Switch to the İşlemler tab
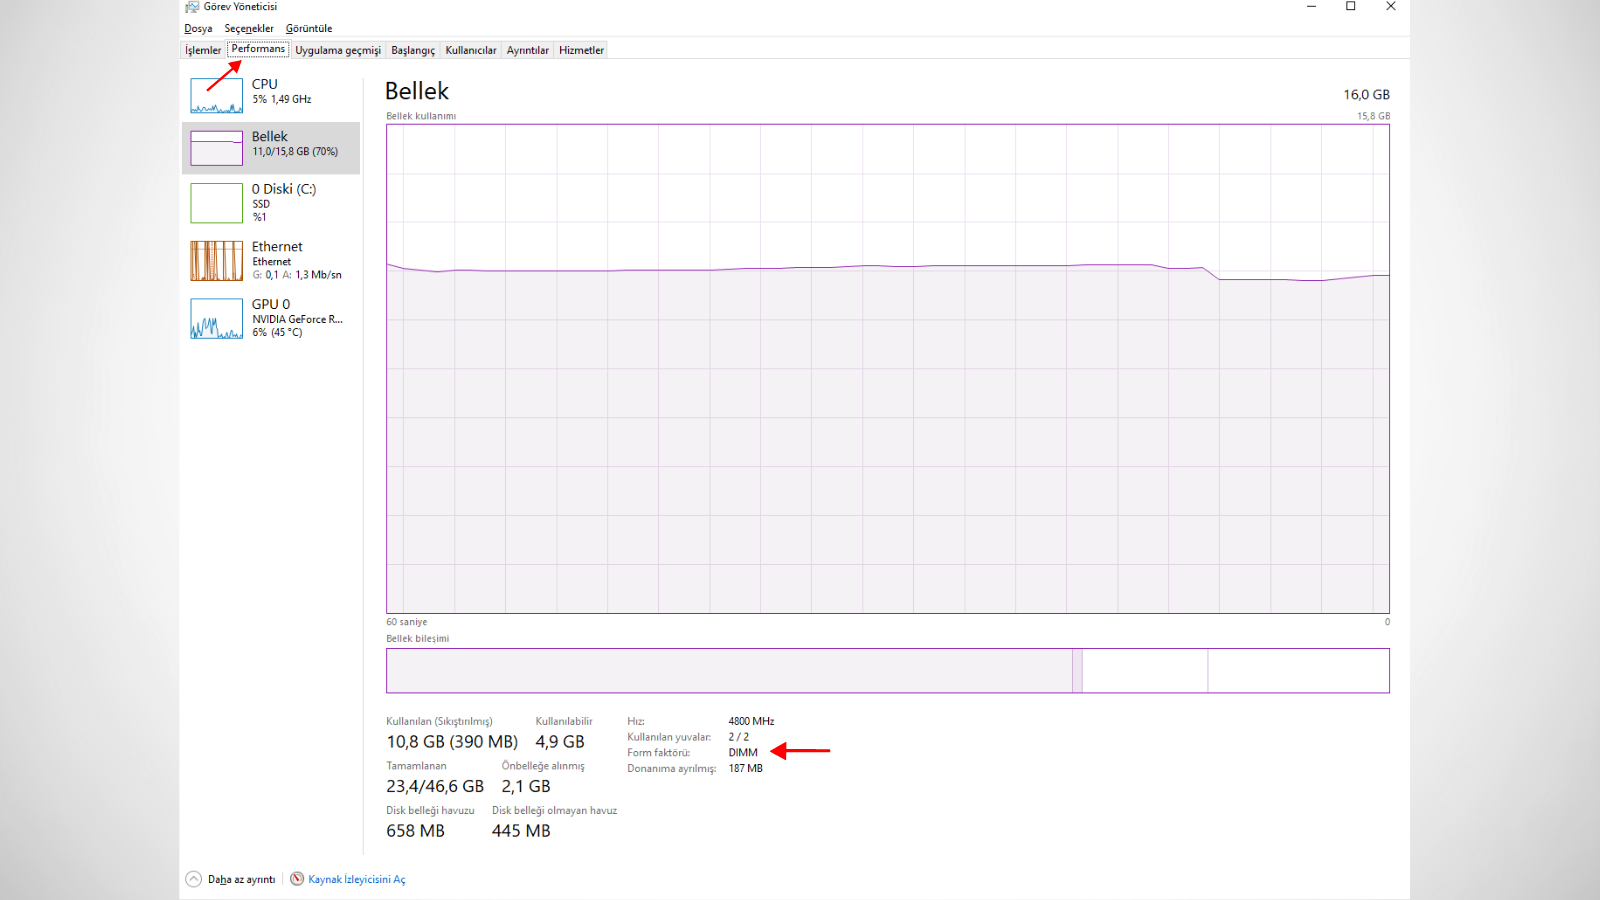Viewport: 1600px width, 900px height. coord(203,50)
